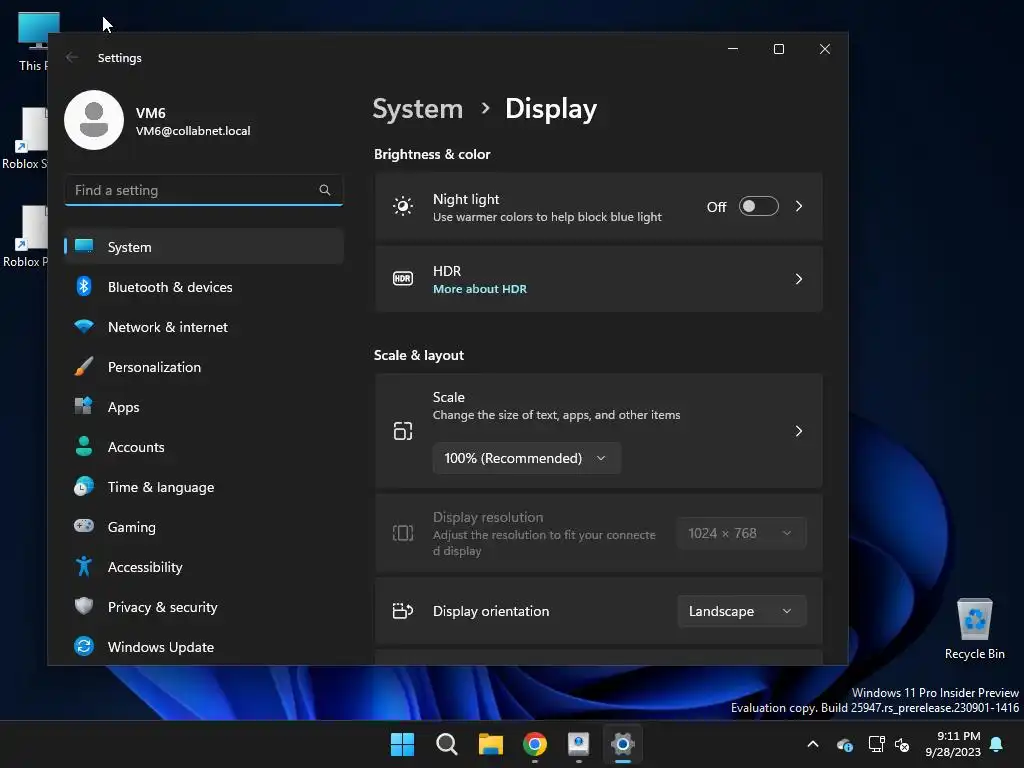Image resolution: width=1024 pixels, height=768 pixels.
Task: Click the Personalization paintbrush icon
Action: [x=84, y=366]
